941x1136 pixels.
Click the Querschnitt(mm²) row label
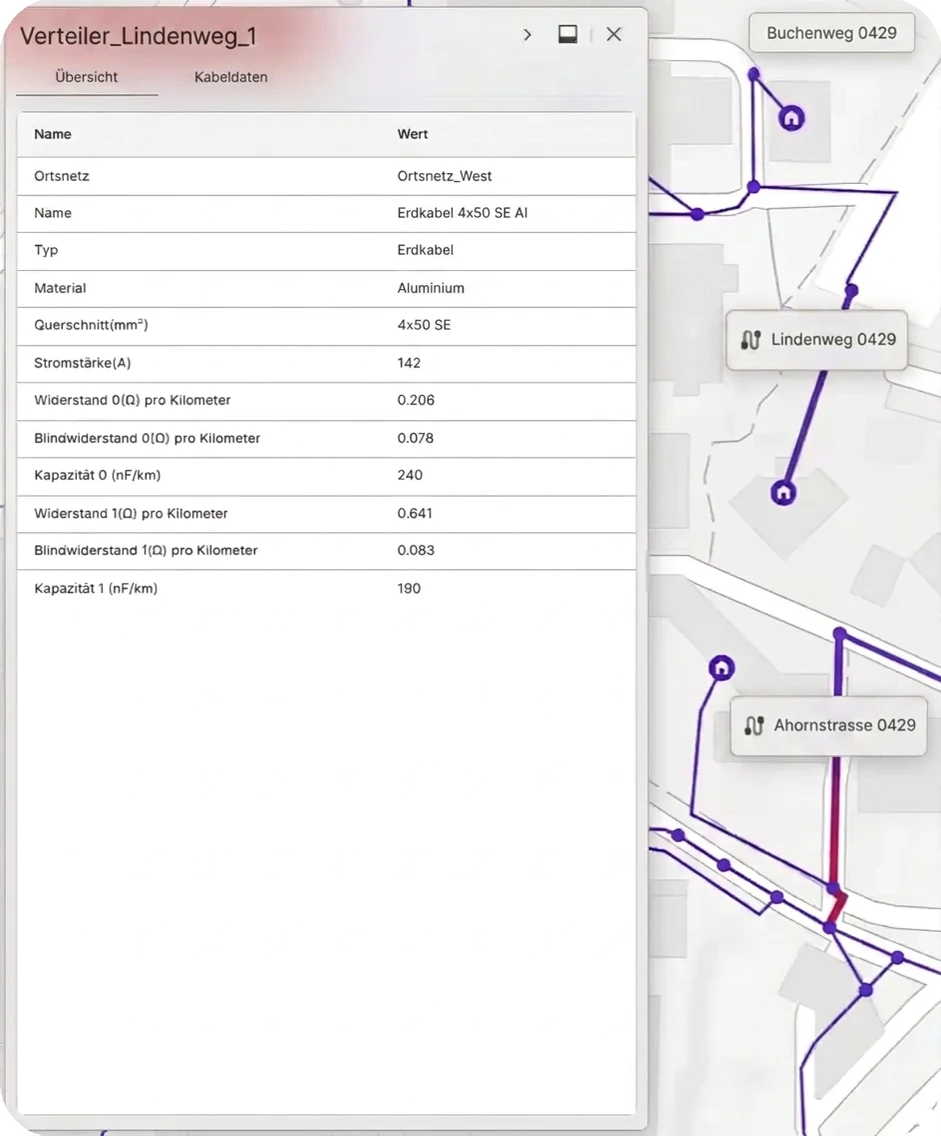pos(91,325)
